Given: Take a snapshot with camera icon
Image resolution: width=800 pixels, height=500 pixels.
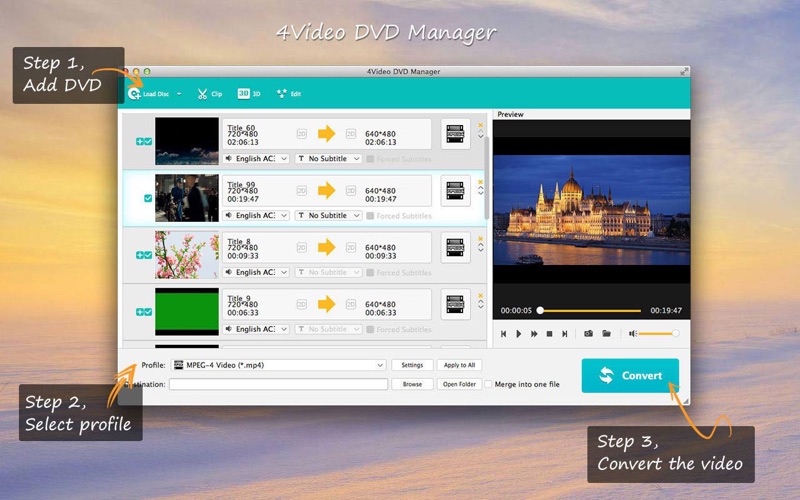Looking at the screenshot, I should [588, 333].
